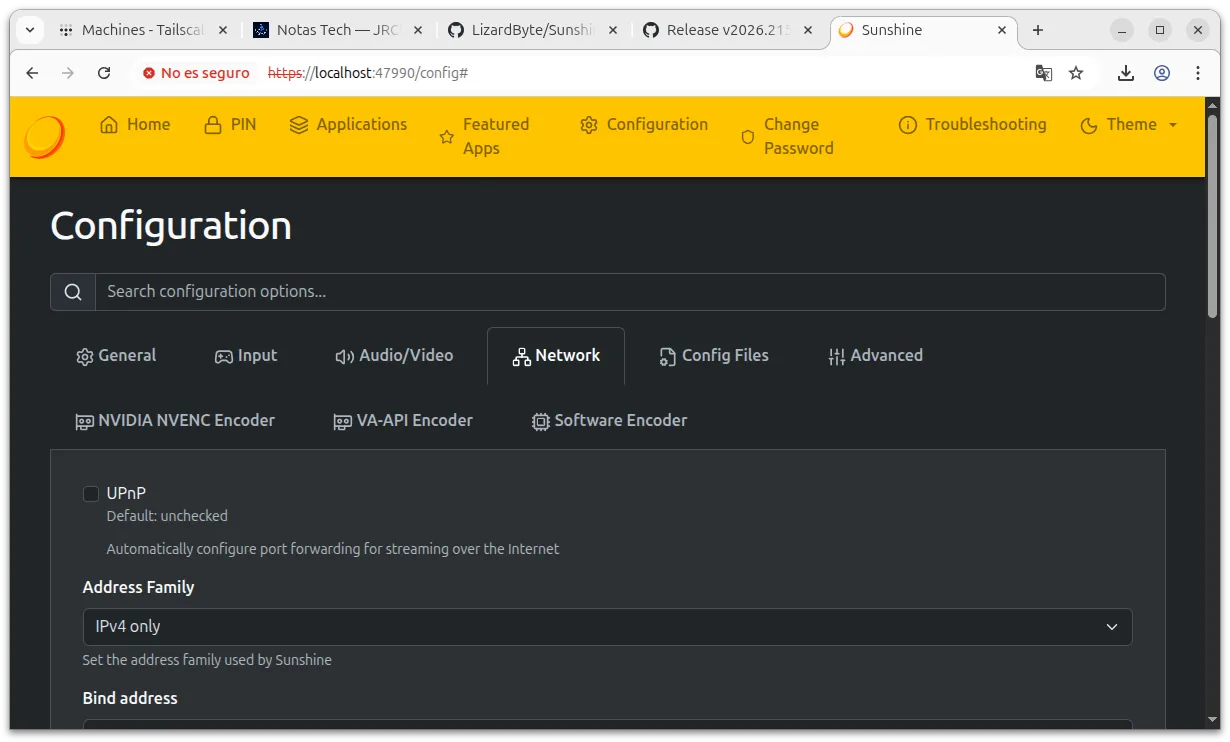The height and width of the screenshot is (742, 1230).
Task: Open the Troubleshooting page
Action: coord(973,125)
